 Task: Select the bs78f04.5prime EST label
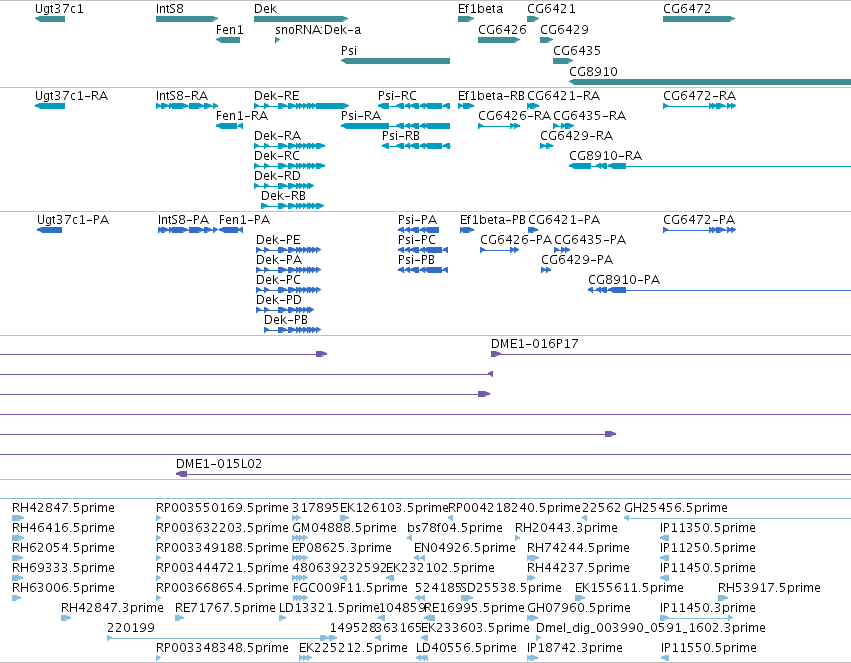click(x=455, y=528)
